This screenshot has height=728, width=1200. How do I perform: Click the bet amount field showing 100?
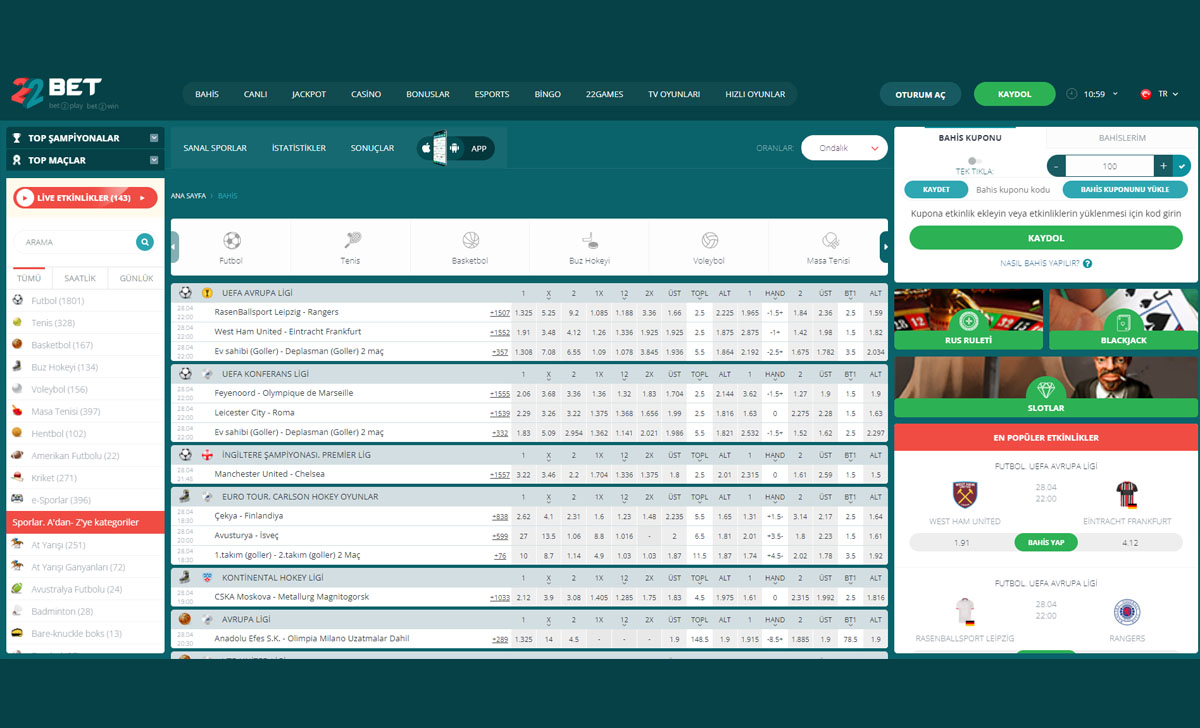pos(1110,166)
